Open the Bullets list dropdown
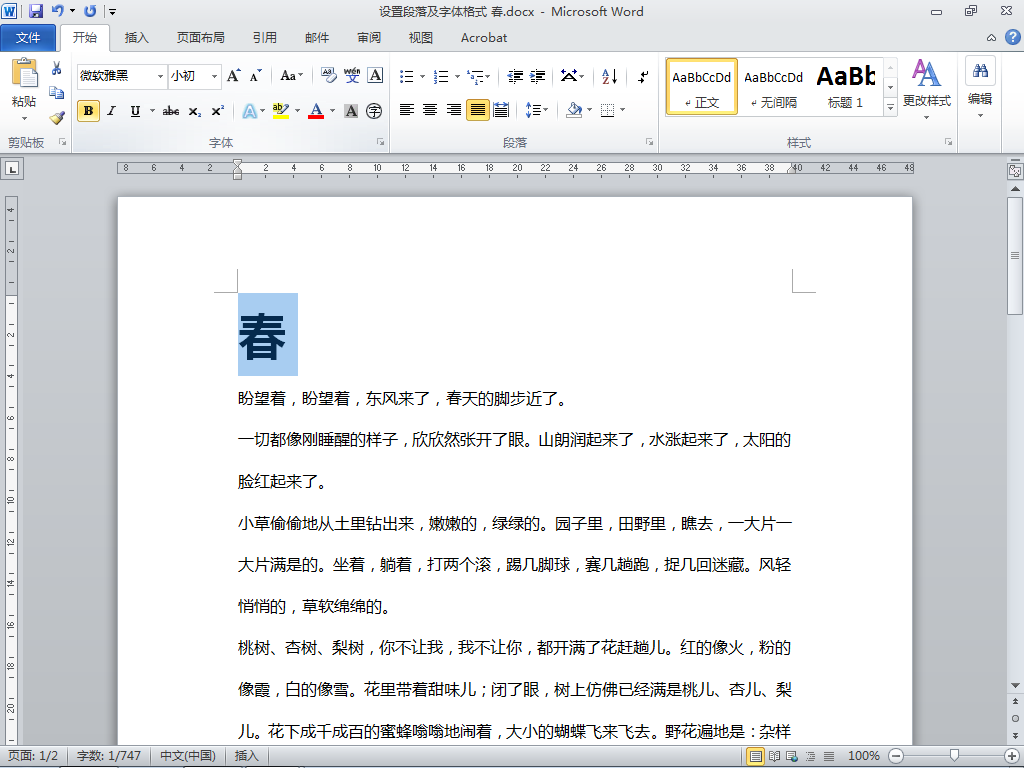 423,76
